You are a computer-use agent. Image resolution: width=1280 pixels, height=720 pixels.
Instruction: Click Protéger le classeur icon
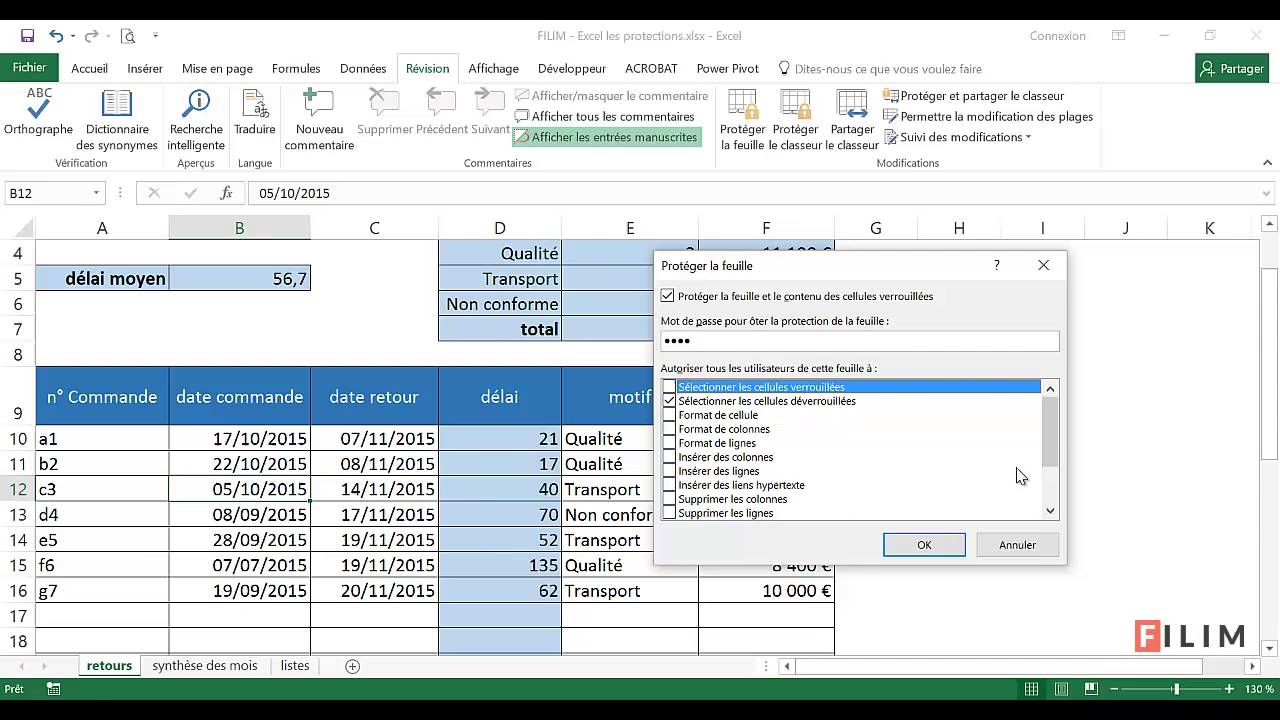pos(795,121)
